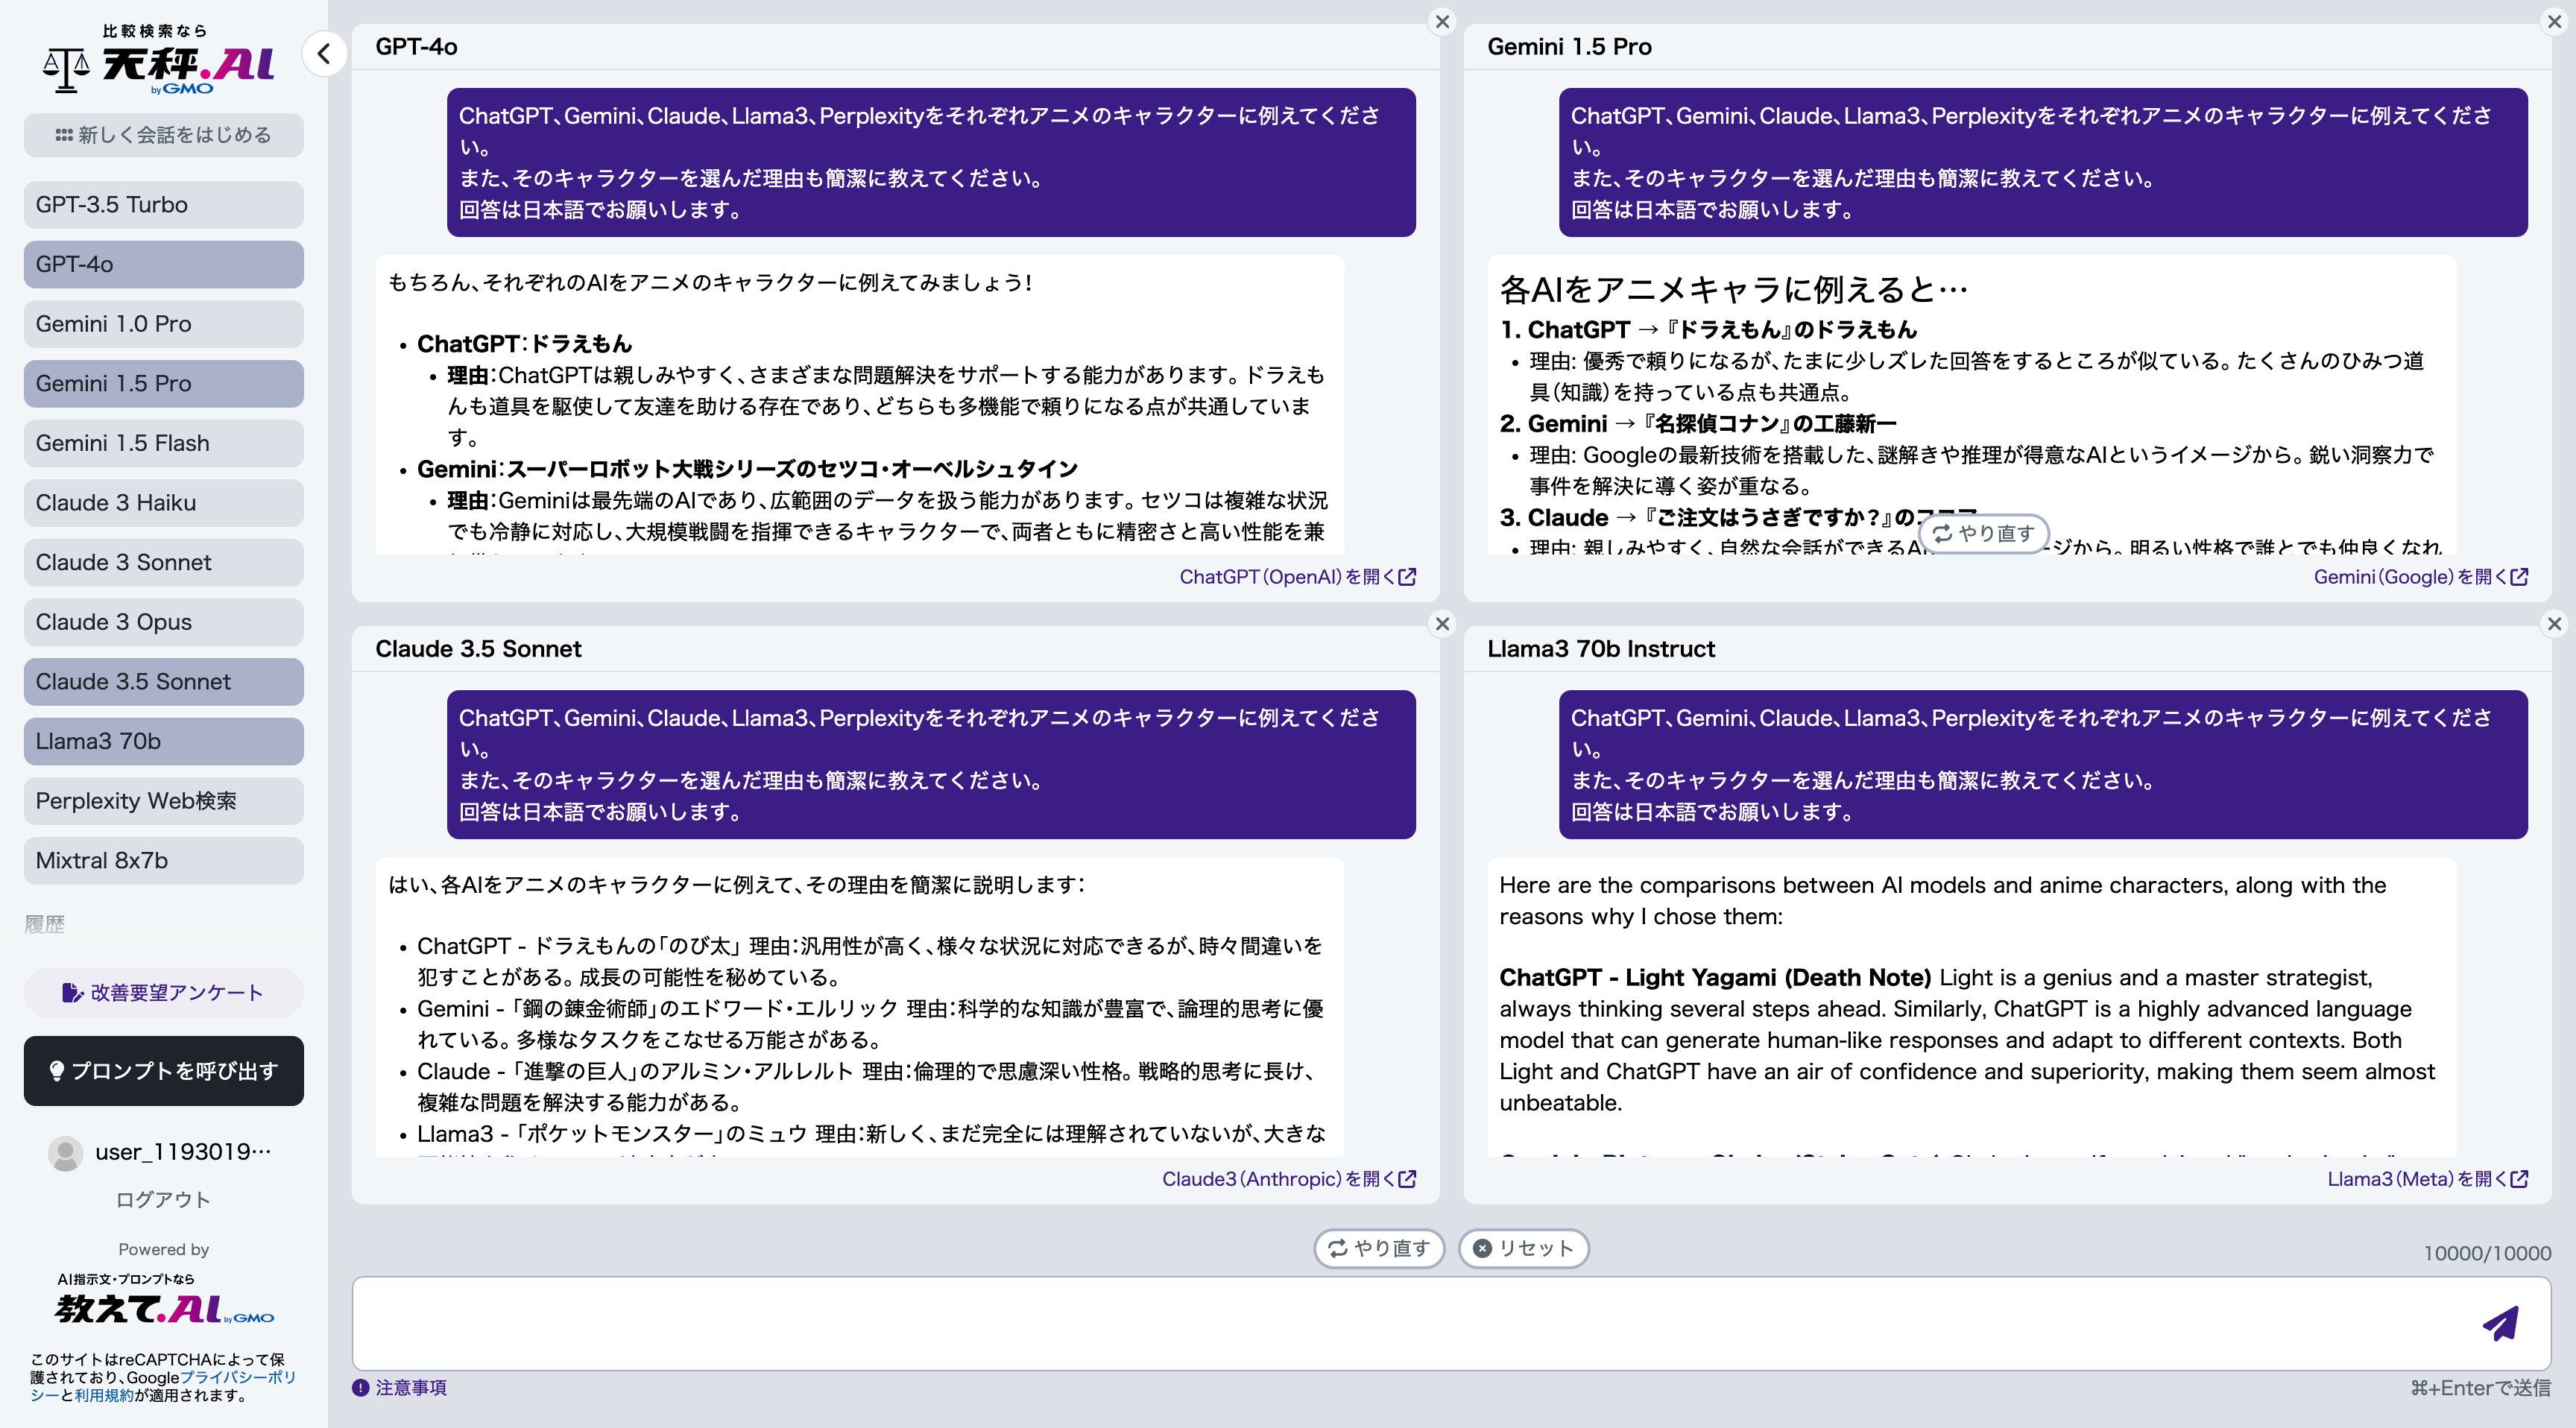Click the 各AIをアニメキャラに例えると heading
The image size is (2576, 1428).
pos(1733,290)
